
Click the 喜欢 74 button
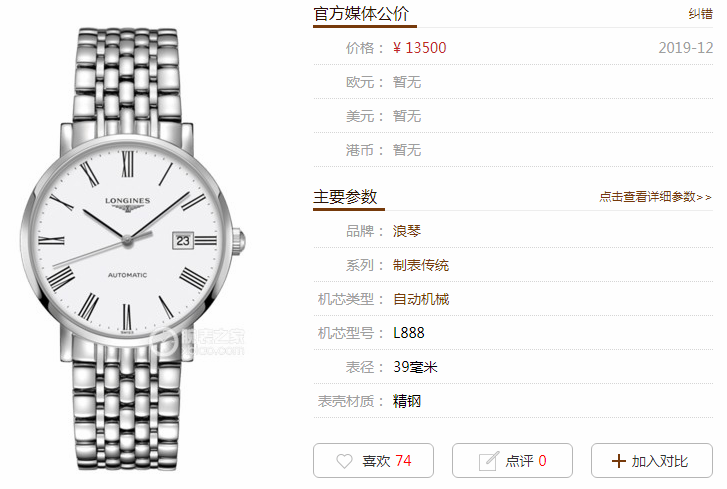tap(373, 460)
